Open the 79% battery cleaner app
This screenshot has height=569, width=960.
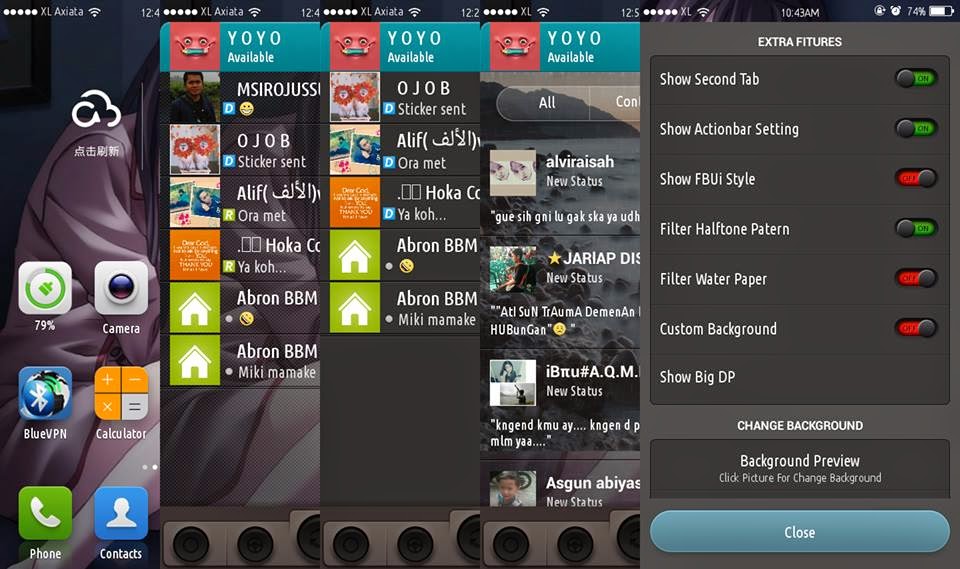tap(45, 288)
